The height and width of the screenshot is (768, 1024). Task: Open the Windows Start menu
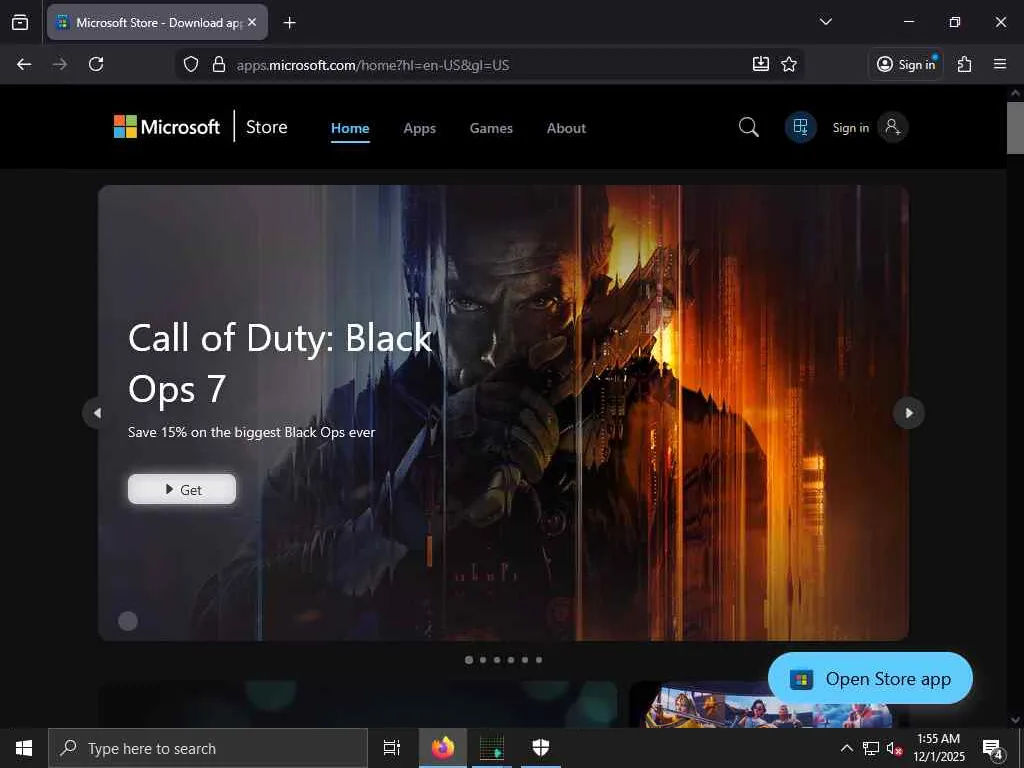tap(24, 748)
